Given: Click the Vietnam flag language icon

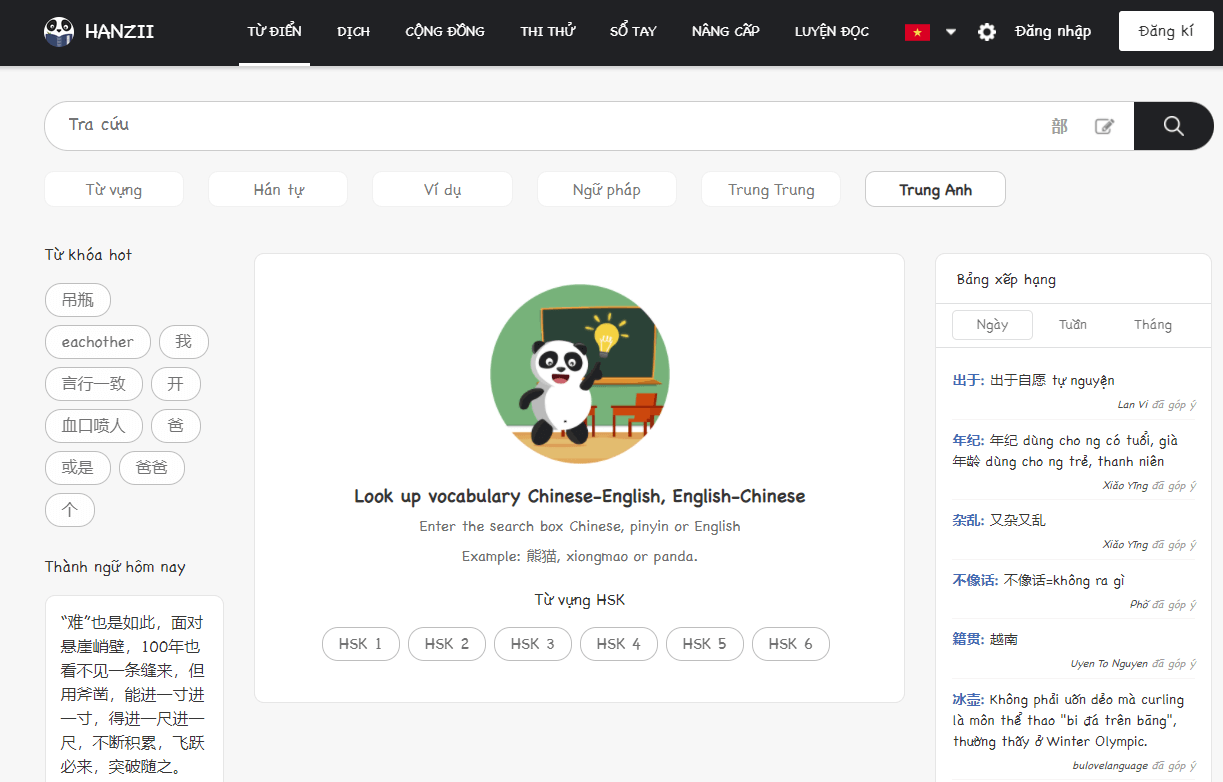Looking at the screenshot, I should point(917,32).
